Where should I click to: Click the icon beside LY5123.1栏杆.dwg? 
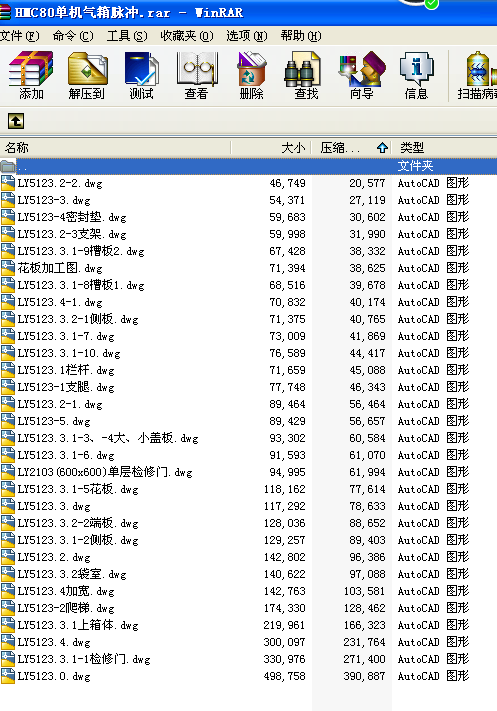click(8, 370)
